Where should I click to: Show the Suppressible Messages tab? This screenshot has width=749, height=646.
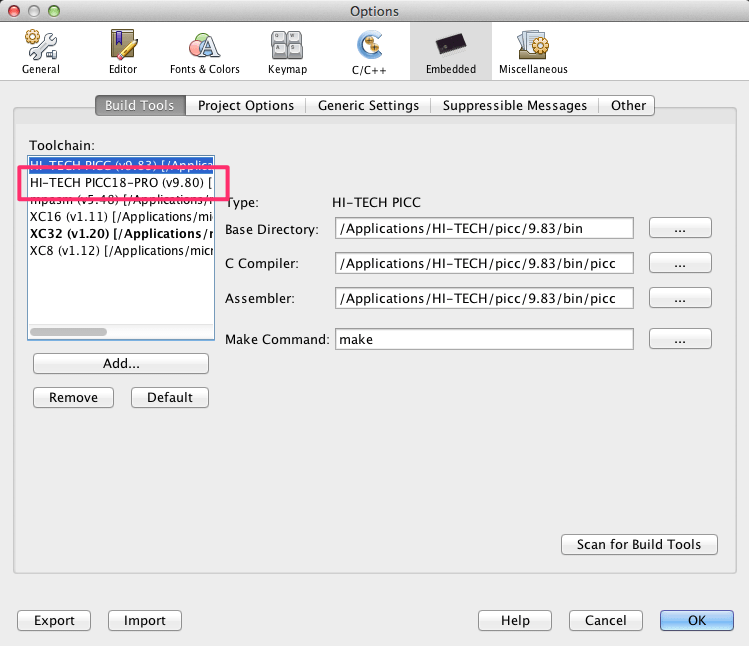tap(515, 105)
